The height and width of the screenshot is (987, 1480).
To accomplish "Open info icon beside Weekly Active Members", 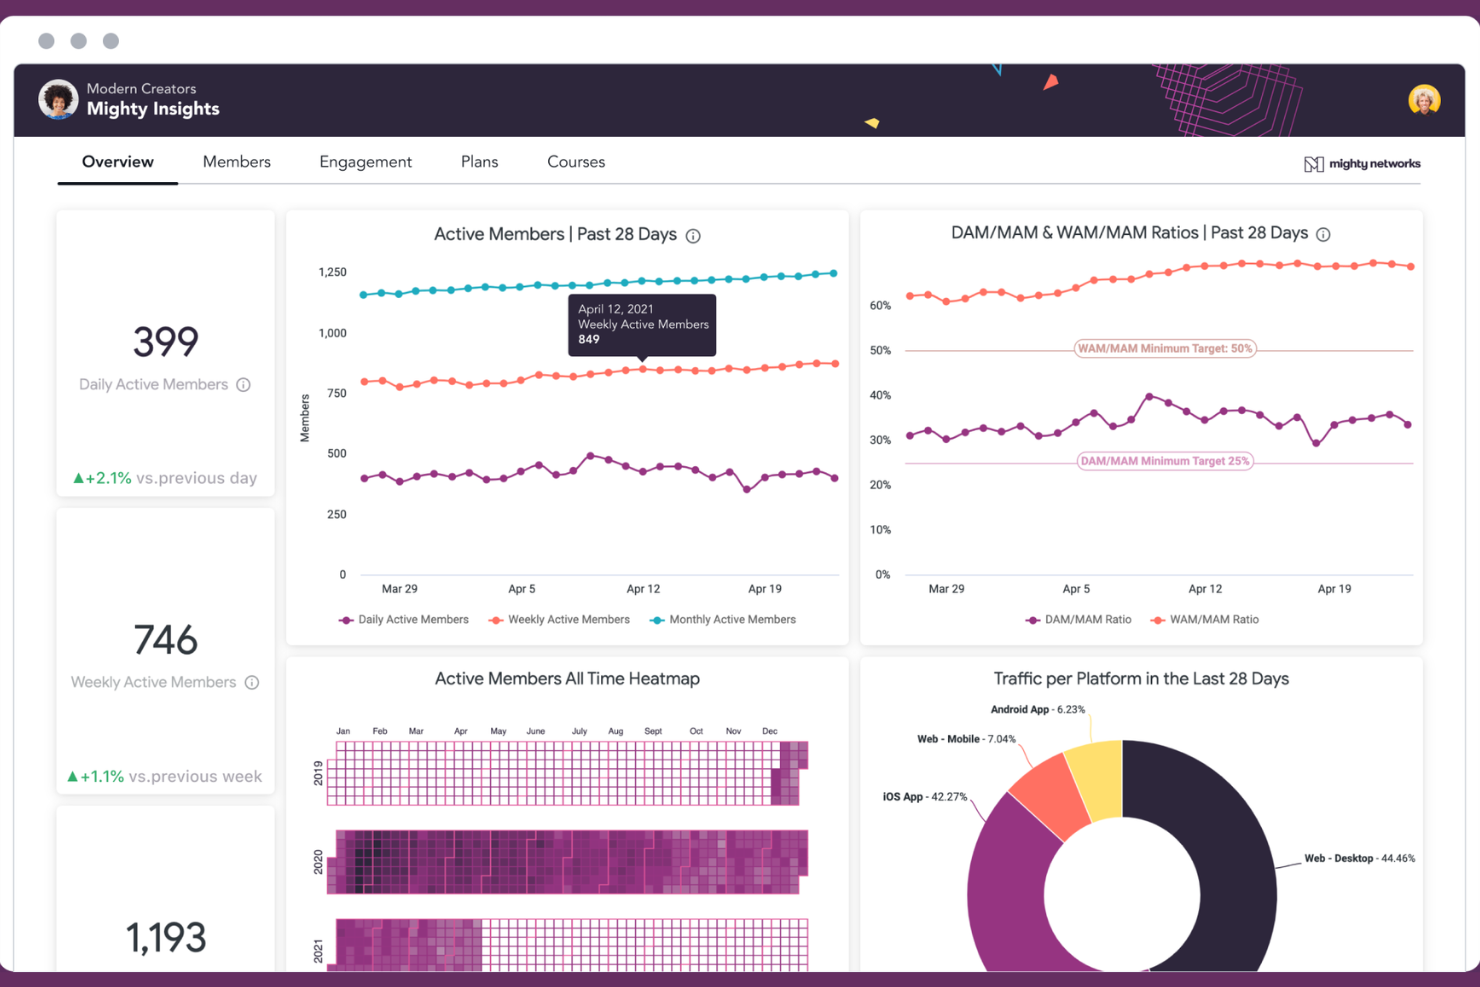I will point(252,683).
